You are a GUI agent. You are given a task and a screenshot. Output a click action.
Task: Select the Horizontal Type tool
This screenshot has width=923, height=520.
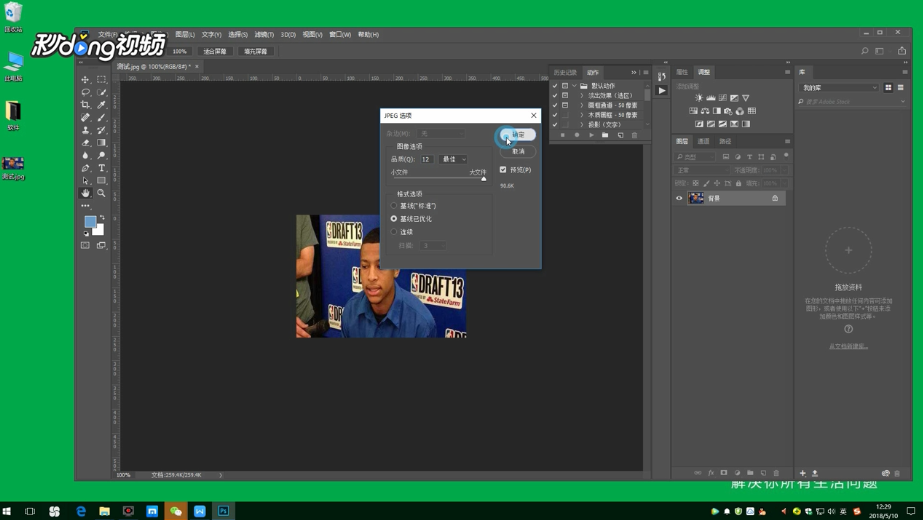(x=101, y=168)
